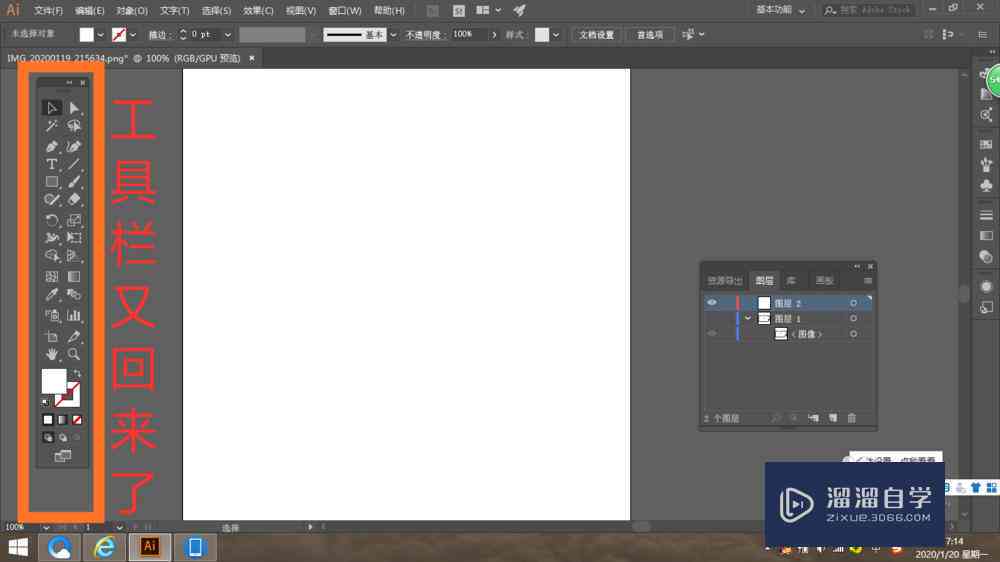Viewport: 1000px width, 562px height.
Task: Select the Lasso tool
Action: [x=74, y=126]
